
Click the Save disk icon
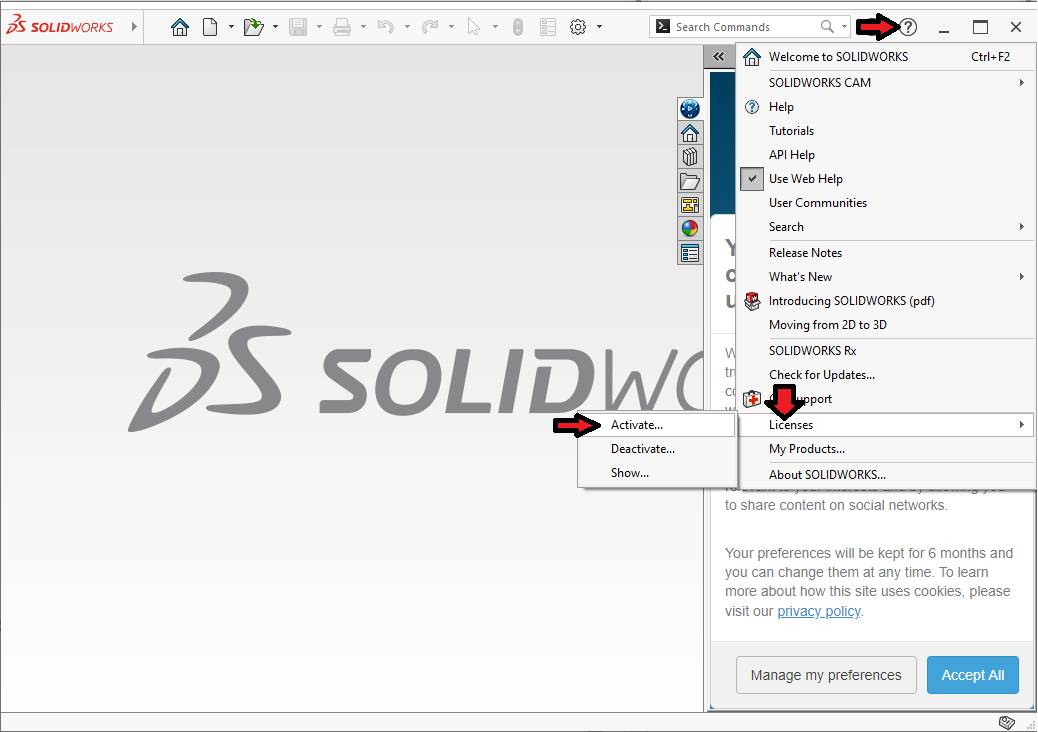click(298, 27)
